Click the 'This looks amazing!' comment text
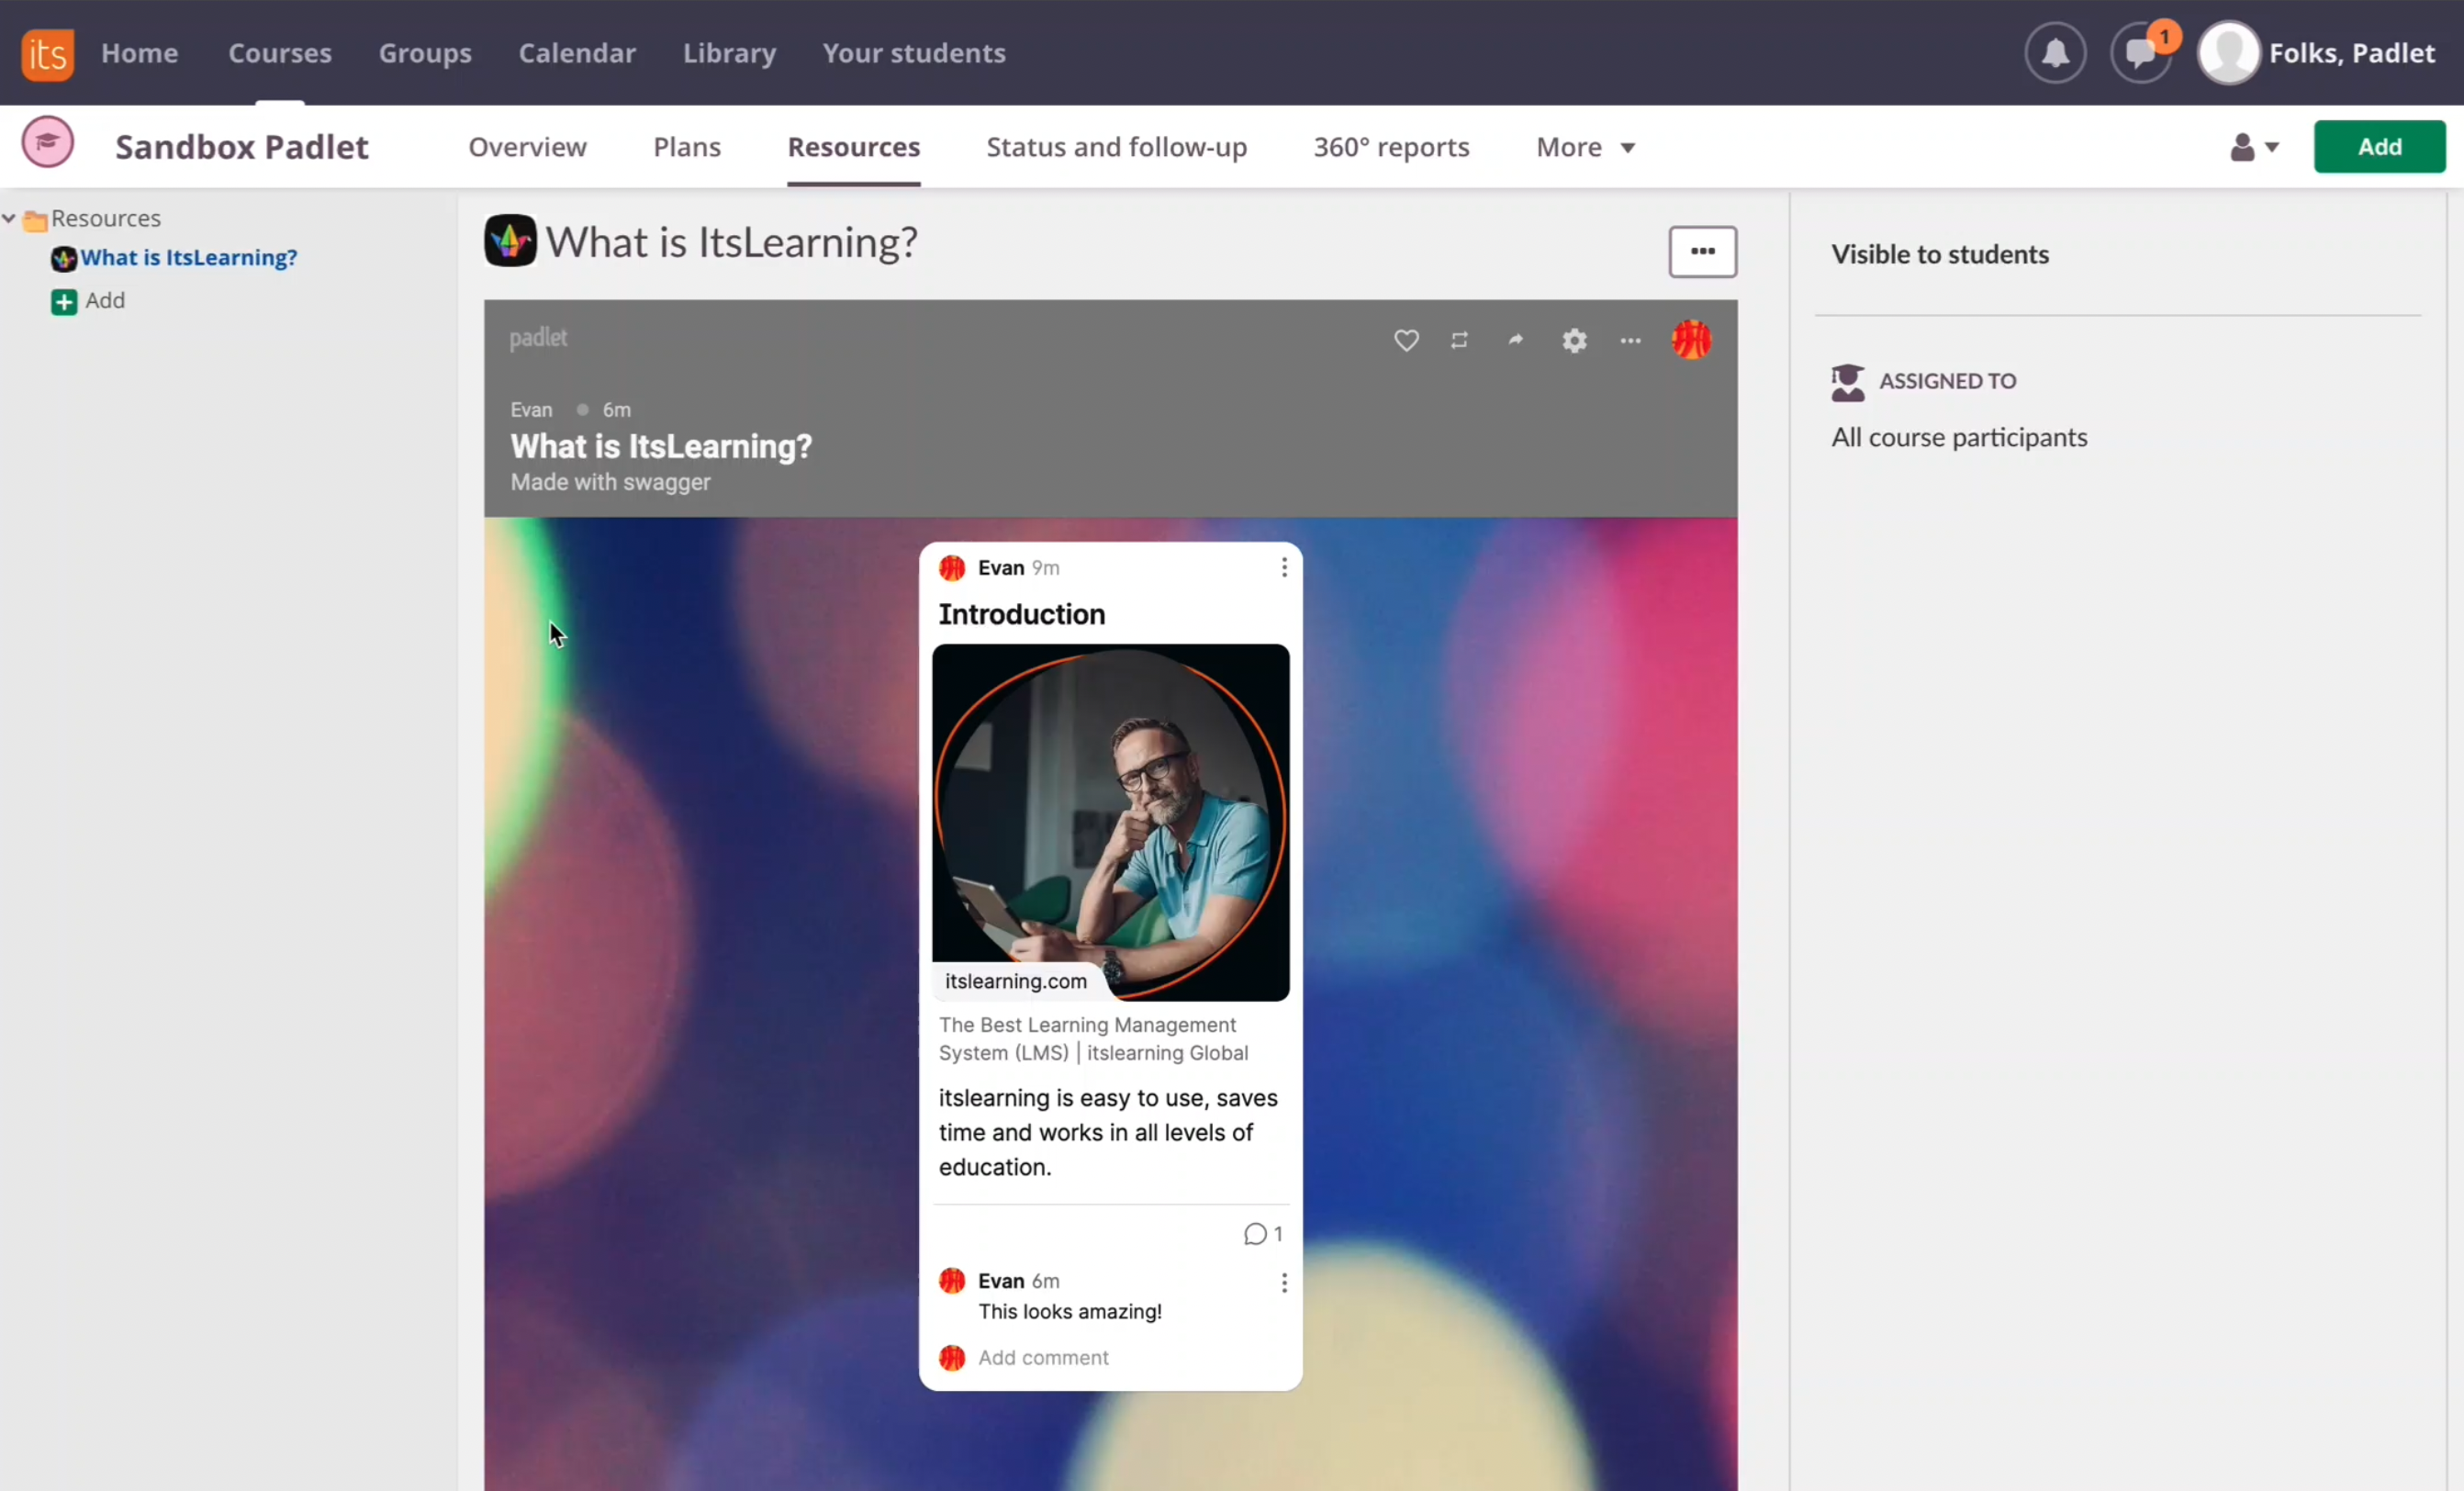 1070,1312
